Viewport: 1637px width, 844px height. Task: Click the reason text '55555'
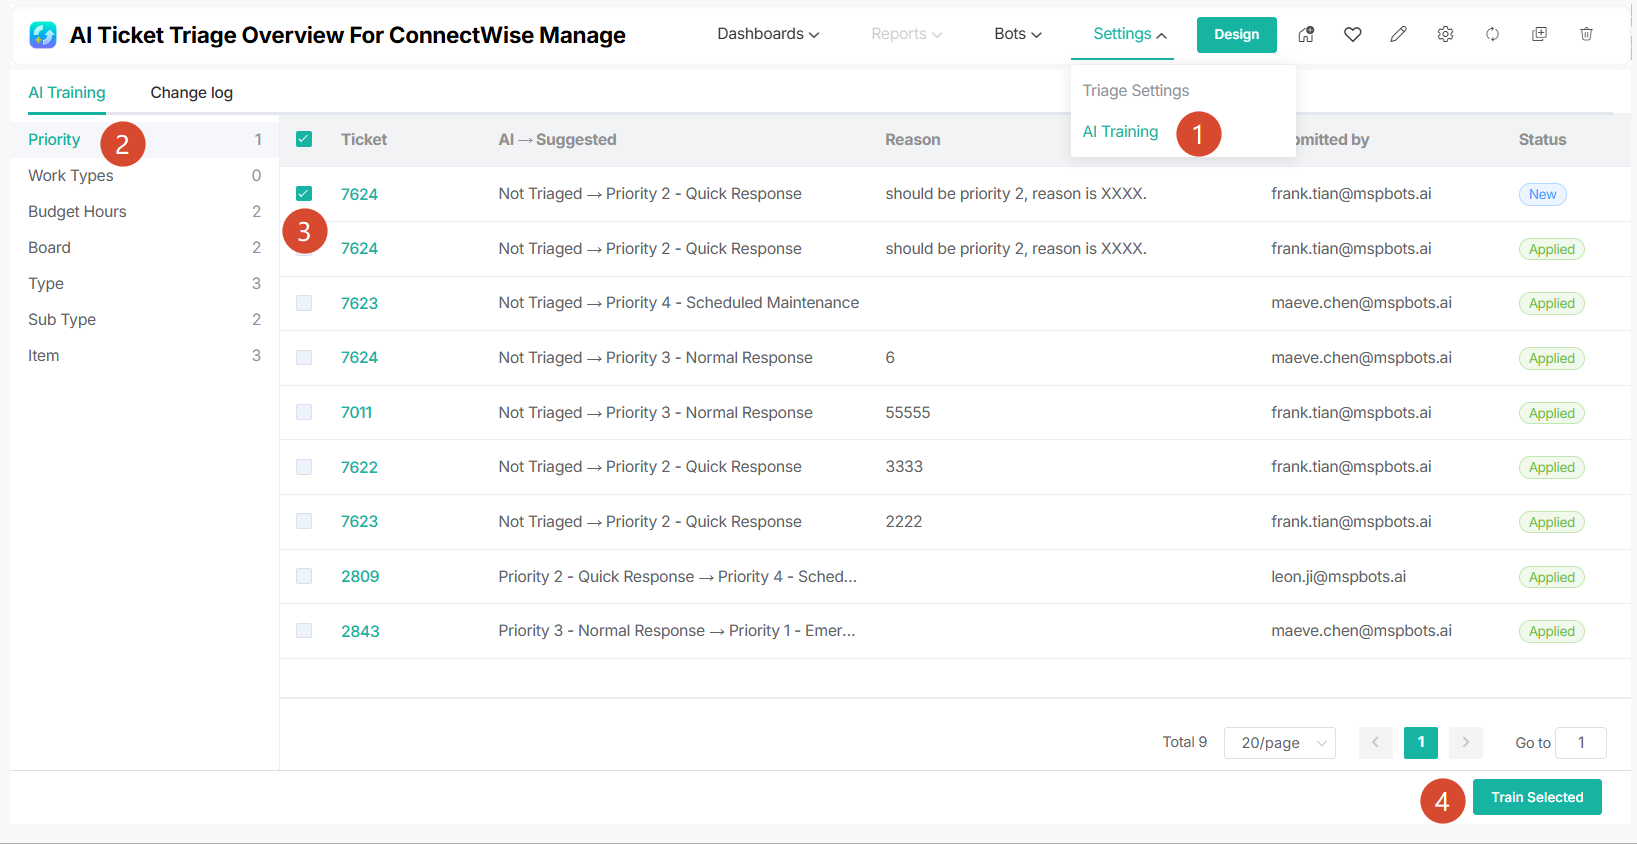click(908, 412)
